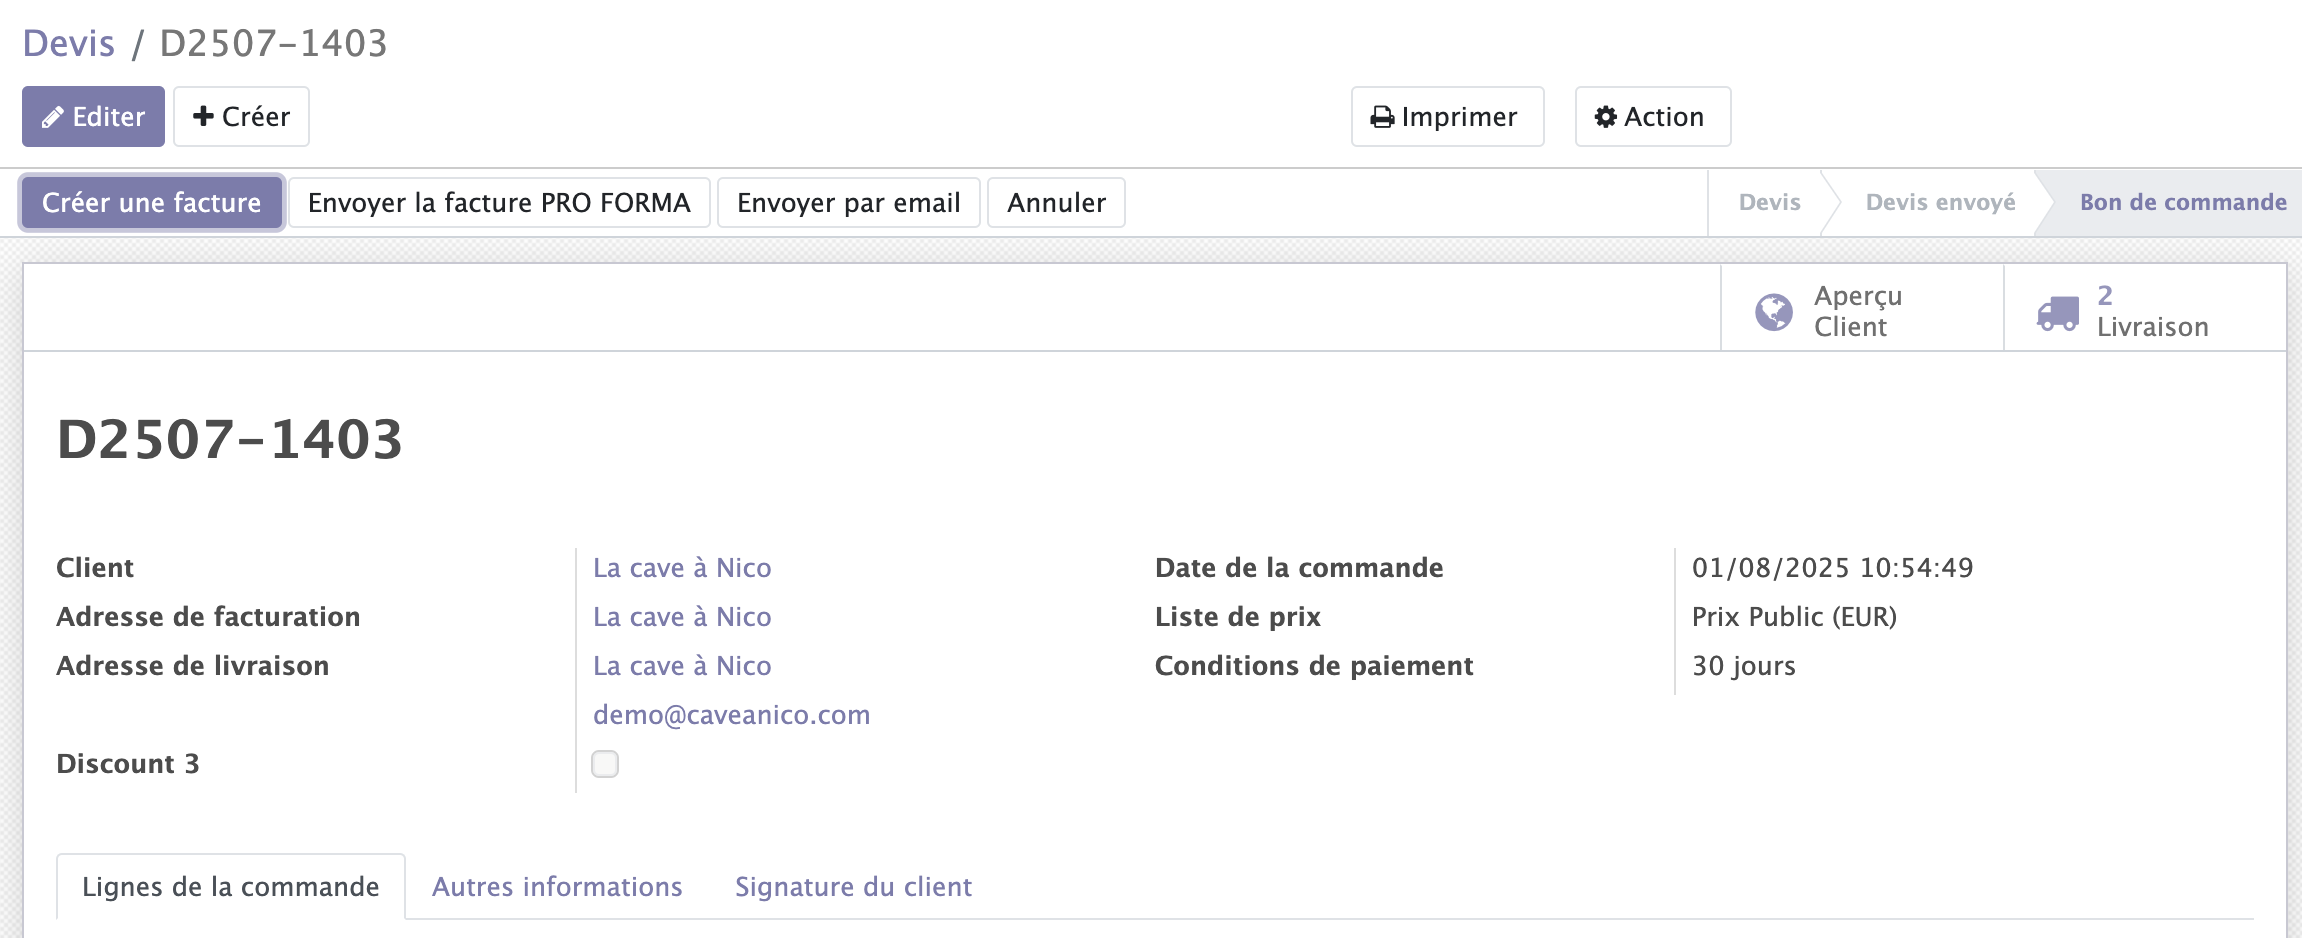Click the truck icon for Livraison
Screen dimensions: 2302x938
2057,313
